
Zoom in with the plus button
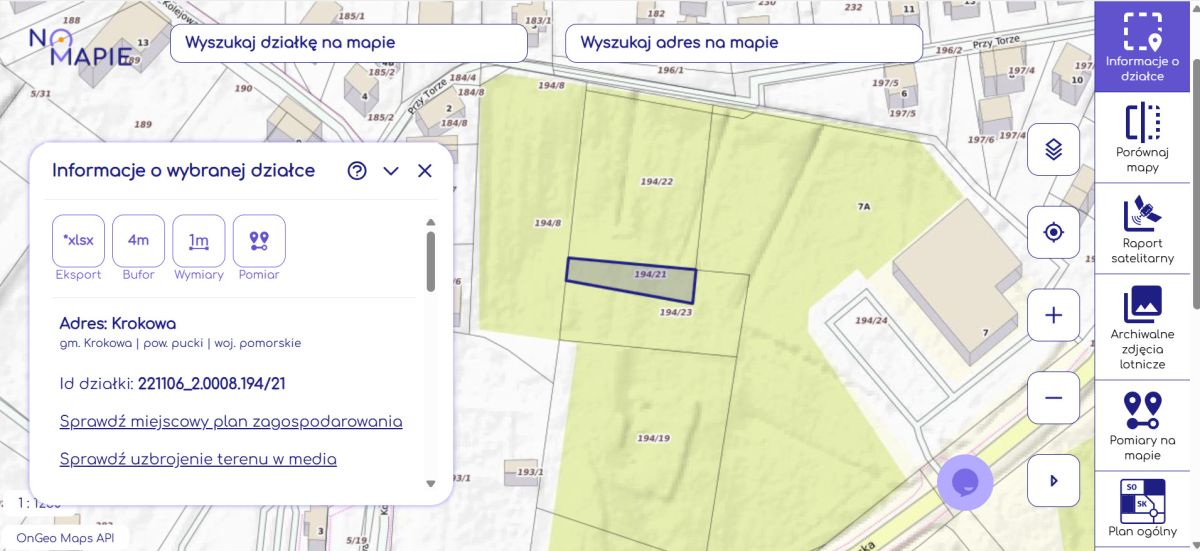pos(1053,316)
